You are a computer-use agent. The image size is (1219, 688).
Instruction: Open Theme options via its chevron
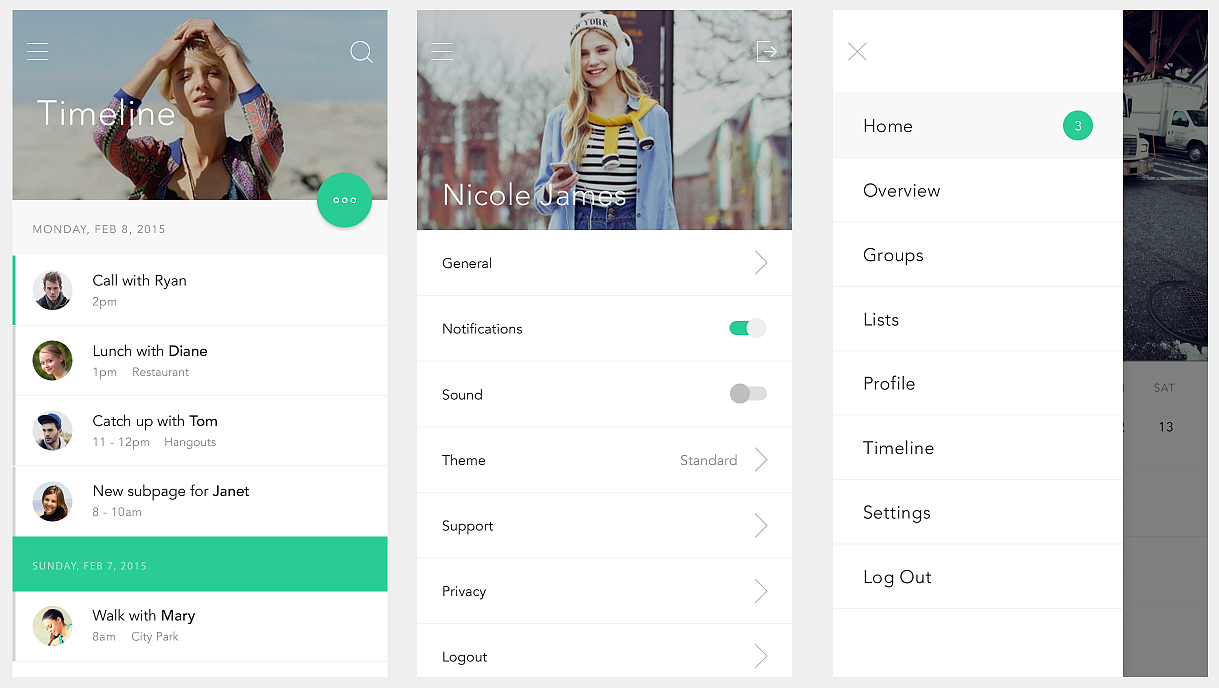[761, 460]
